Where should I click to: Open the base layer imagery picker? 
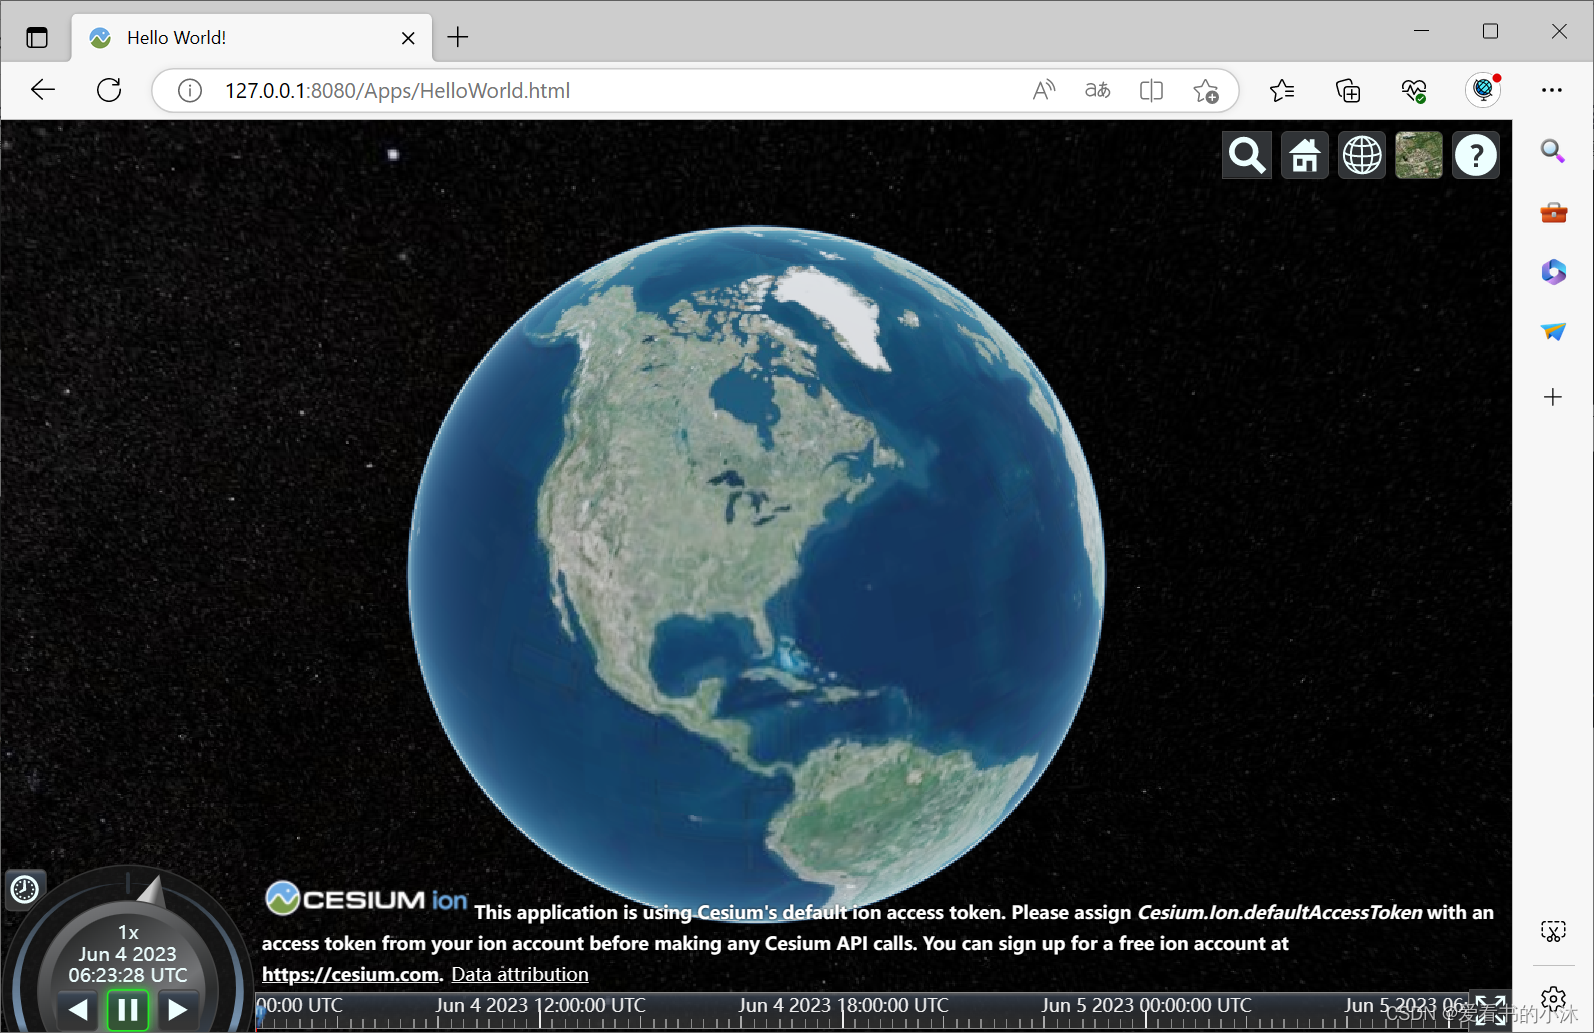(1419, 155)
